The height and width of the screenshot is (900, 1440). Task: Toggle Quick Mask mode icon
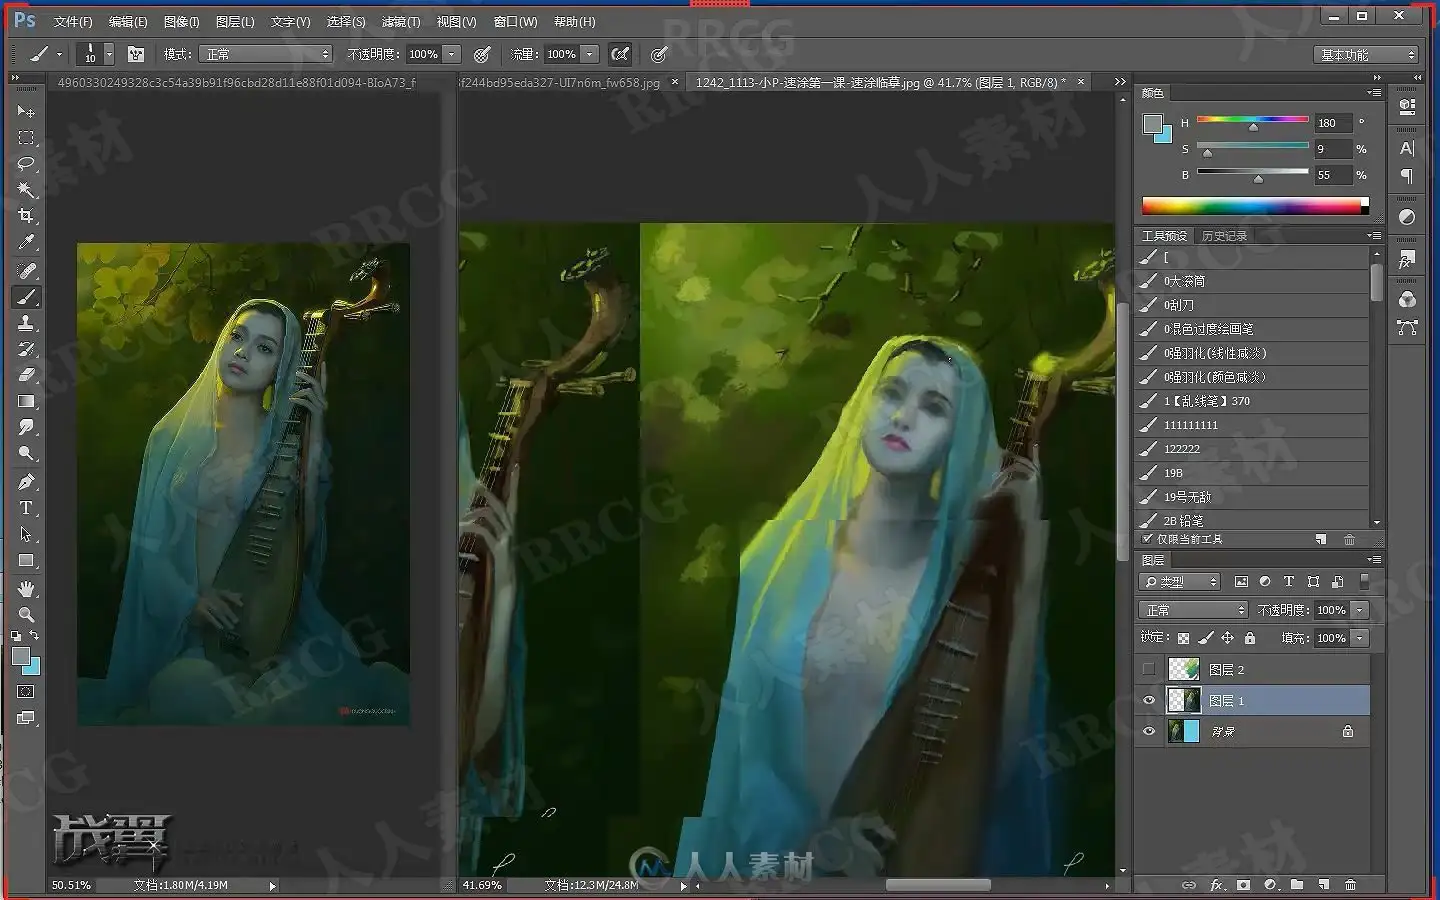point(26,692)
